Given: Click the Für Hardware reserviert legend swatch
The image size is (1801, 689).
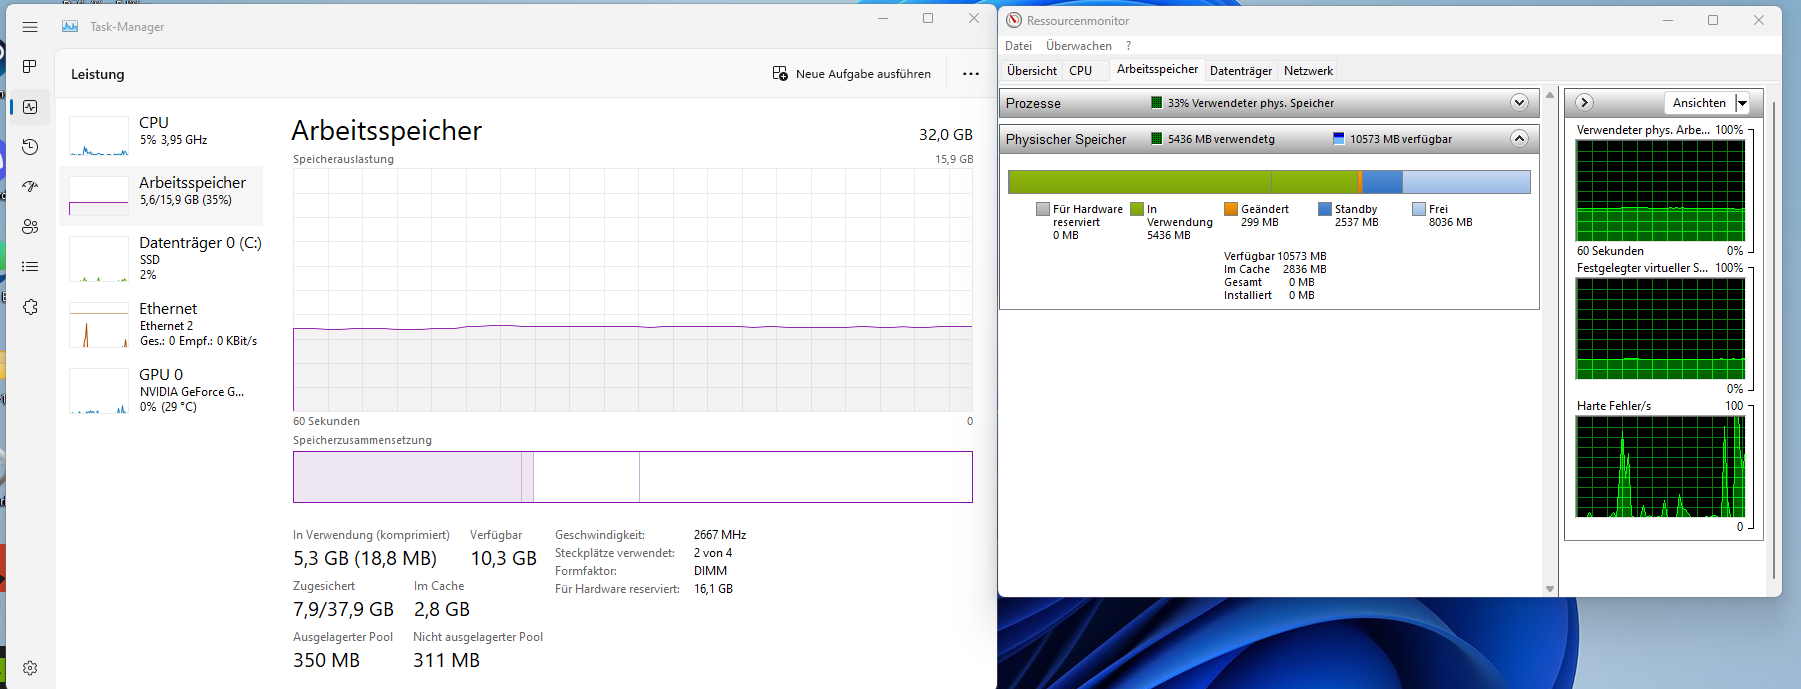Looking at the screenshot, I should [x=1043, y=209].
